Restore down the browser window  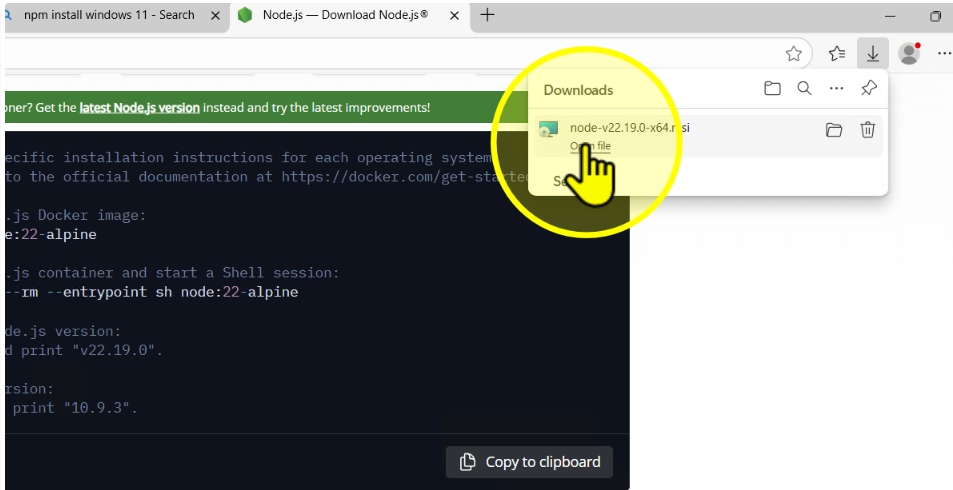pos(935,16)
